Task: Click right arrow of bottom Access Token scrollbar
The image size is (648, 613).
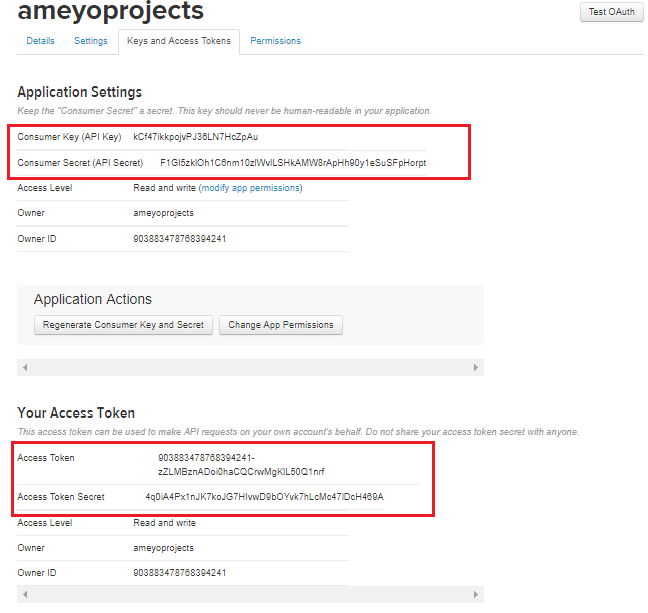Action: tap(474, 596)
